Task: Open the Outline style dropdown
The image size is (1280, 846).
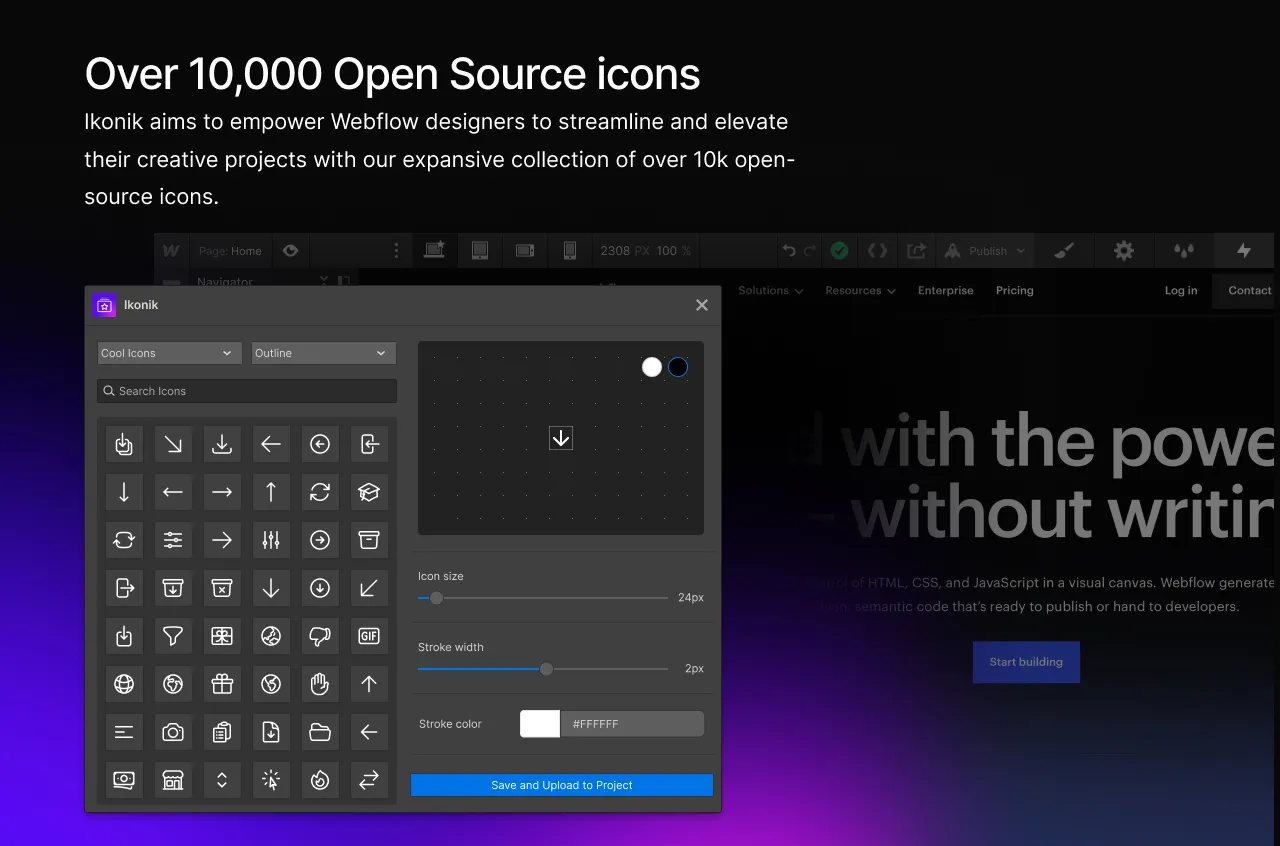Action: point(324,353)
